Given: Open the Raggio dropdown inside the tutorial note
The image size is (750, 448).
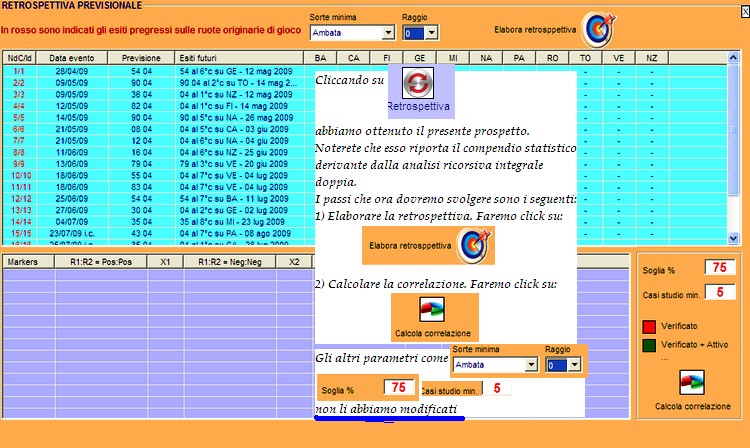Looking at the screenshot, I should click(574, 365).
